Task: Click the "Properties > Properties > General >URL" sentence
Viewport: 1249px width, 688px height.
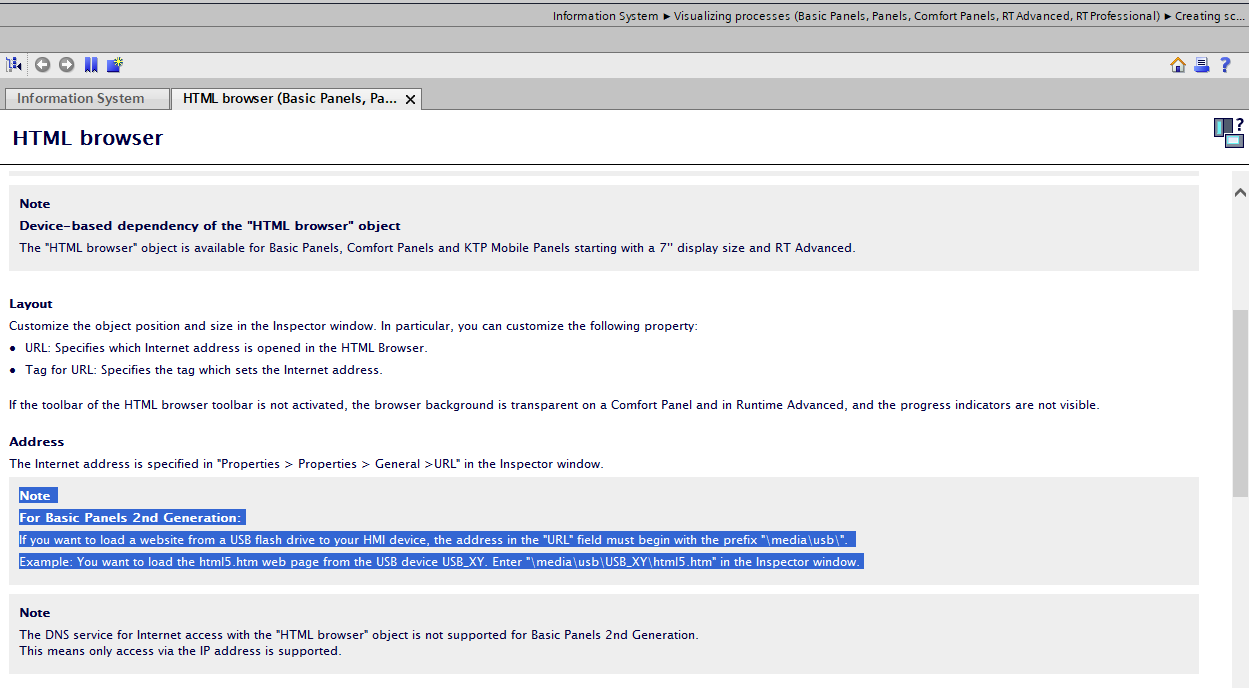Action: click(306, 464)
